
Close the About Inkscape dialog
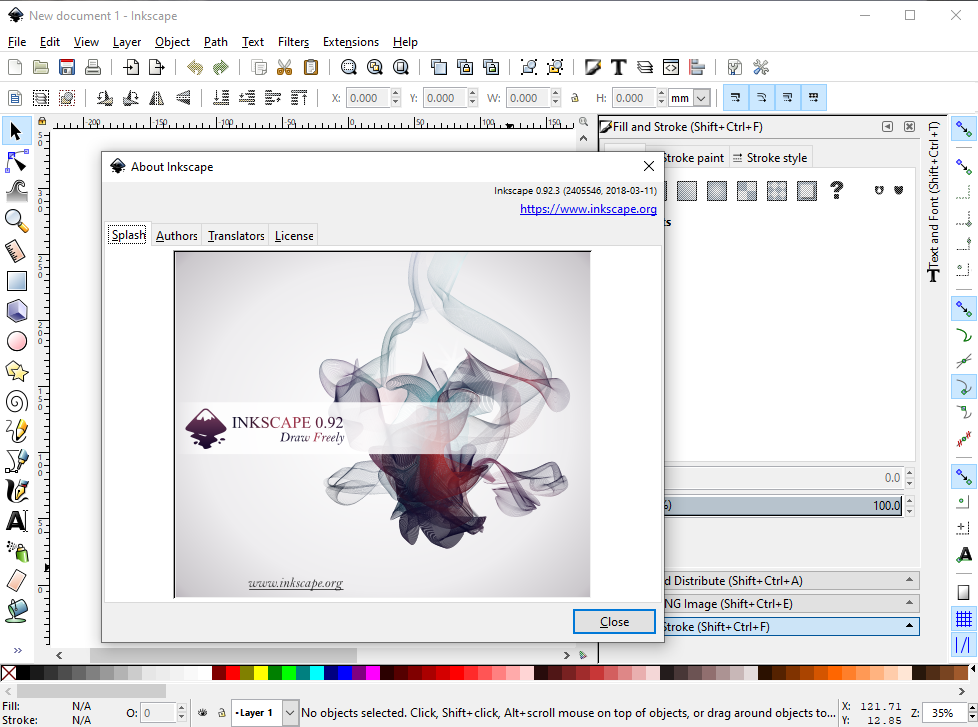614,621
